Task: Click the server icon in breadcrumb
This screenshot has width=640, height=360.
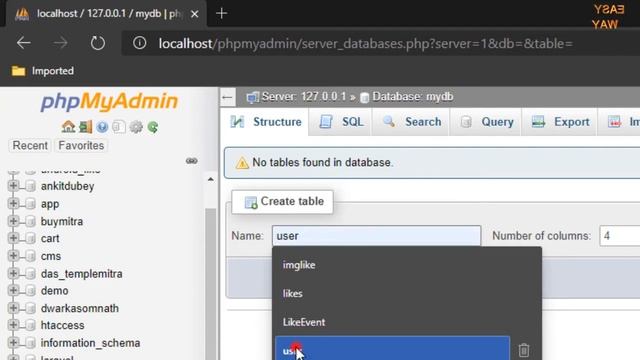Action: tap(253, 97)
